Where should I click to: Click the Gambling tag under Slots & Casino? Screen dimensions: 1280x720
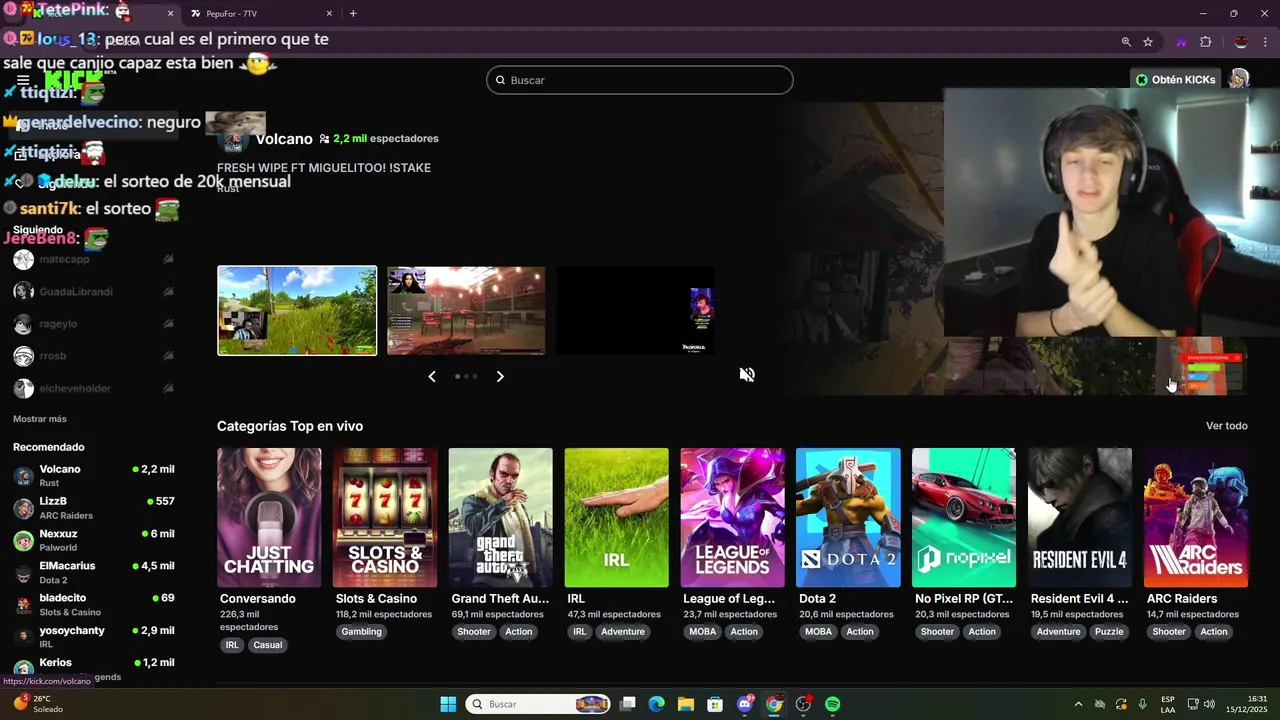coord(361,632)
